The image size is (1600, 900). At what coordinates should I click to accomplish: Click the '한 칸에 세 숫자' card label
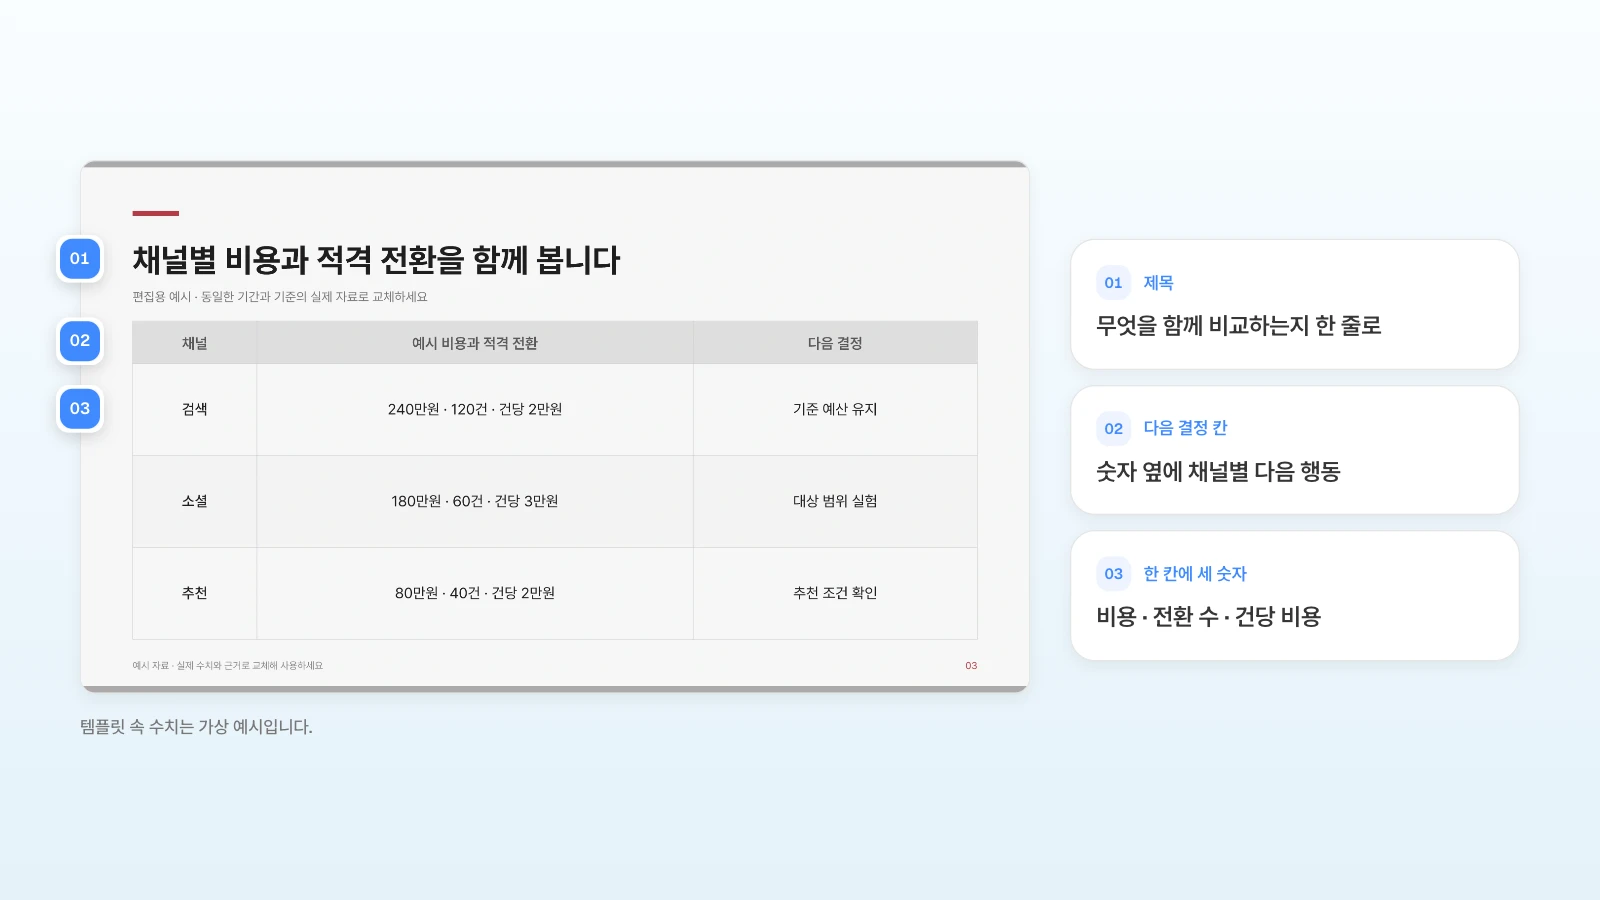[x=1195, y=574]
